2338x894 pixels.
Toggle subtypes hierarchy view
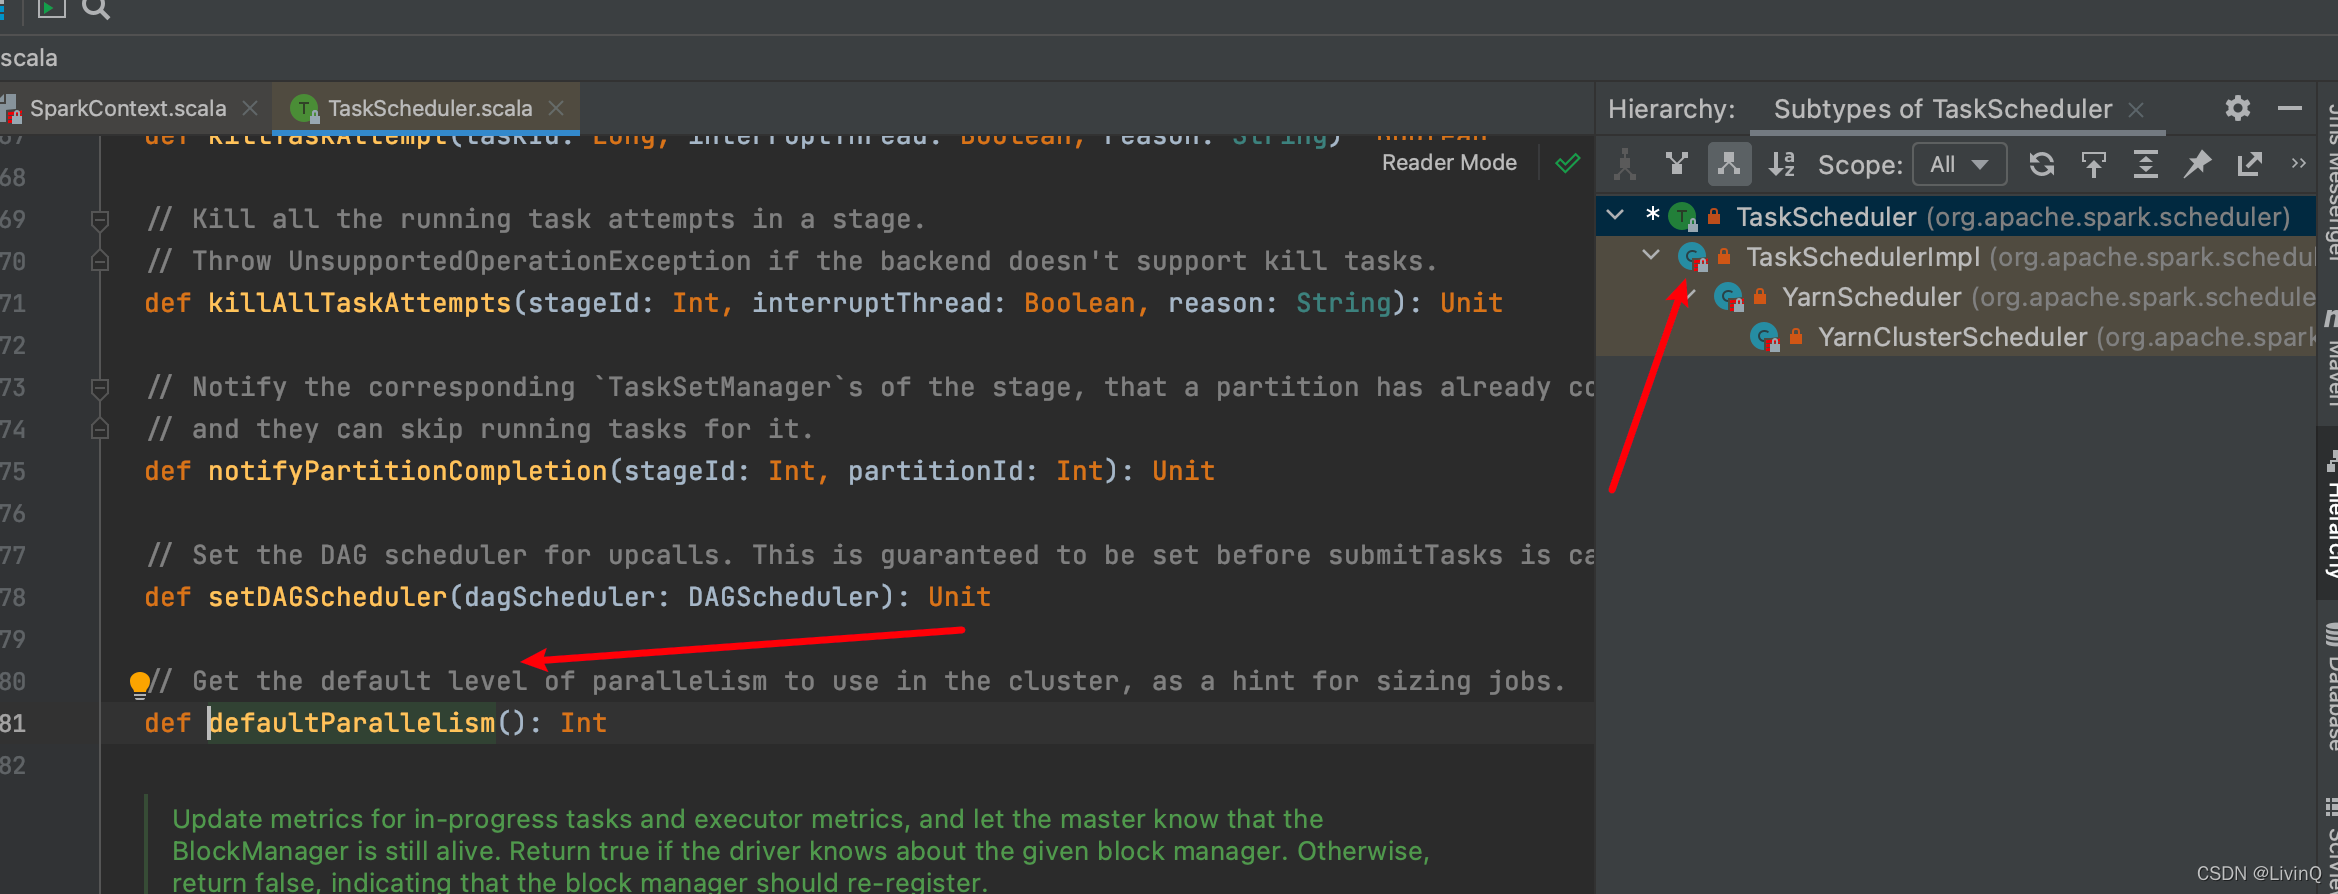(1729, 164)
